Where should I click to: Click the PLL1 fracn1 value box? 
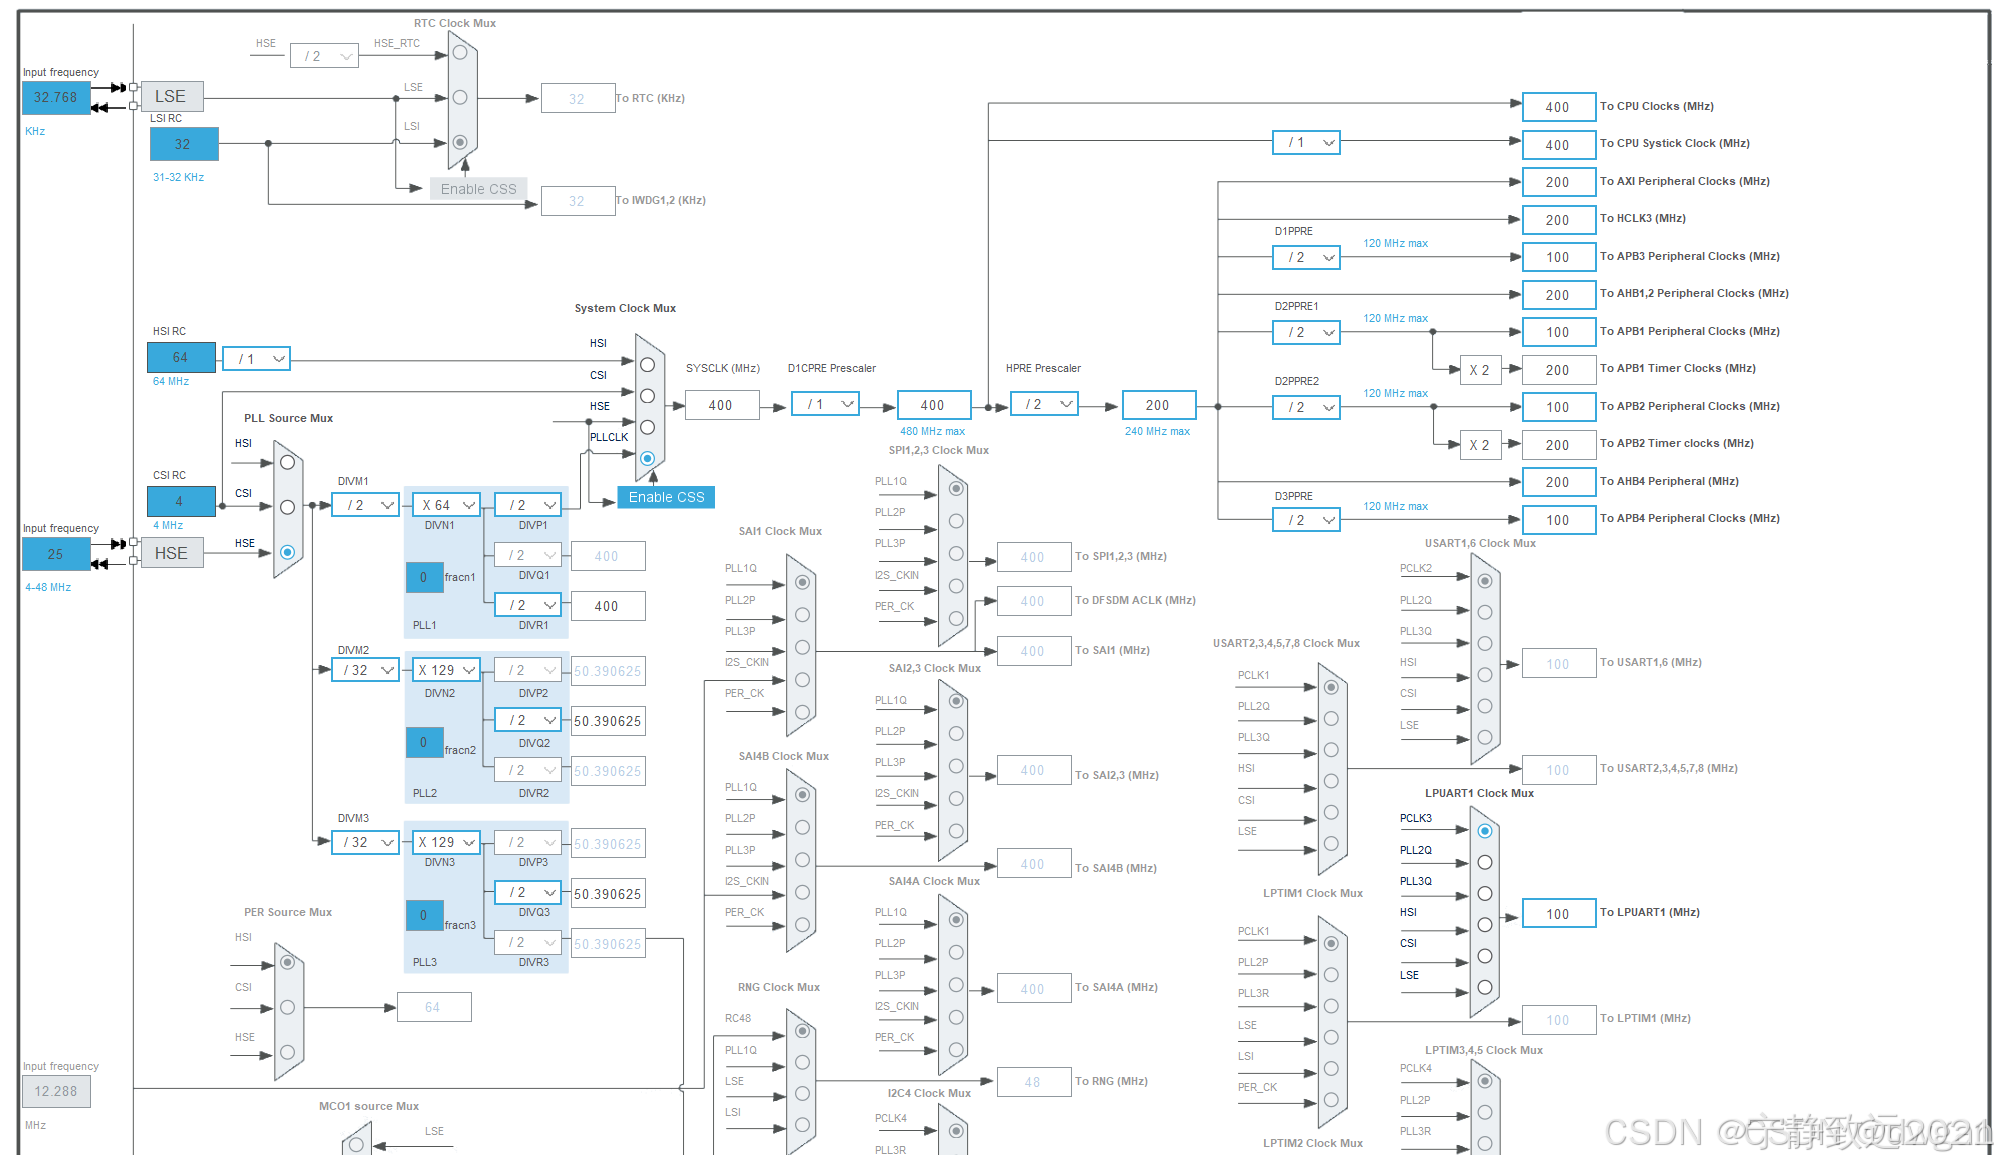[424, 577]
